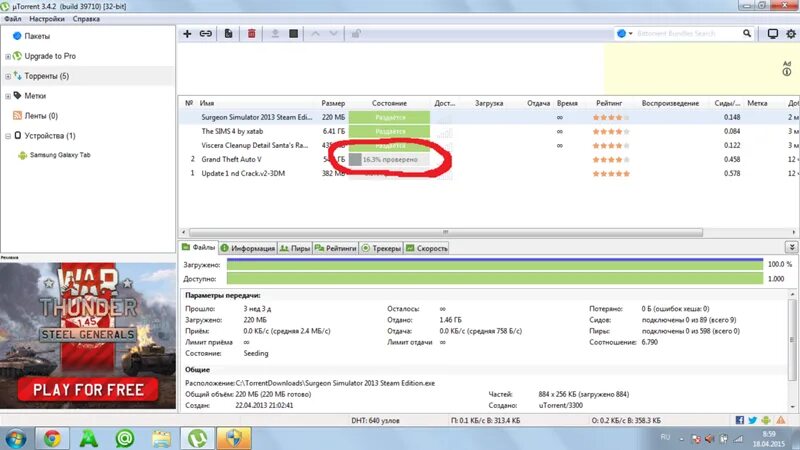
Task: Select Grand Theft Auto V torrent
Action: point(231,159)
